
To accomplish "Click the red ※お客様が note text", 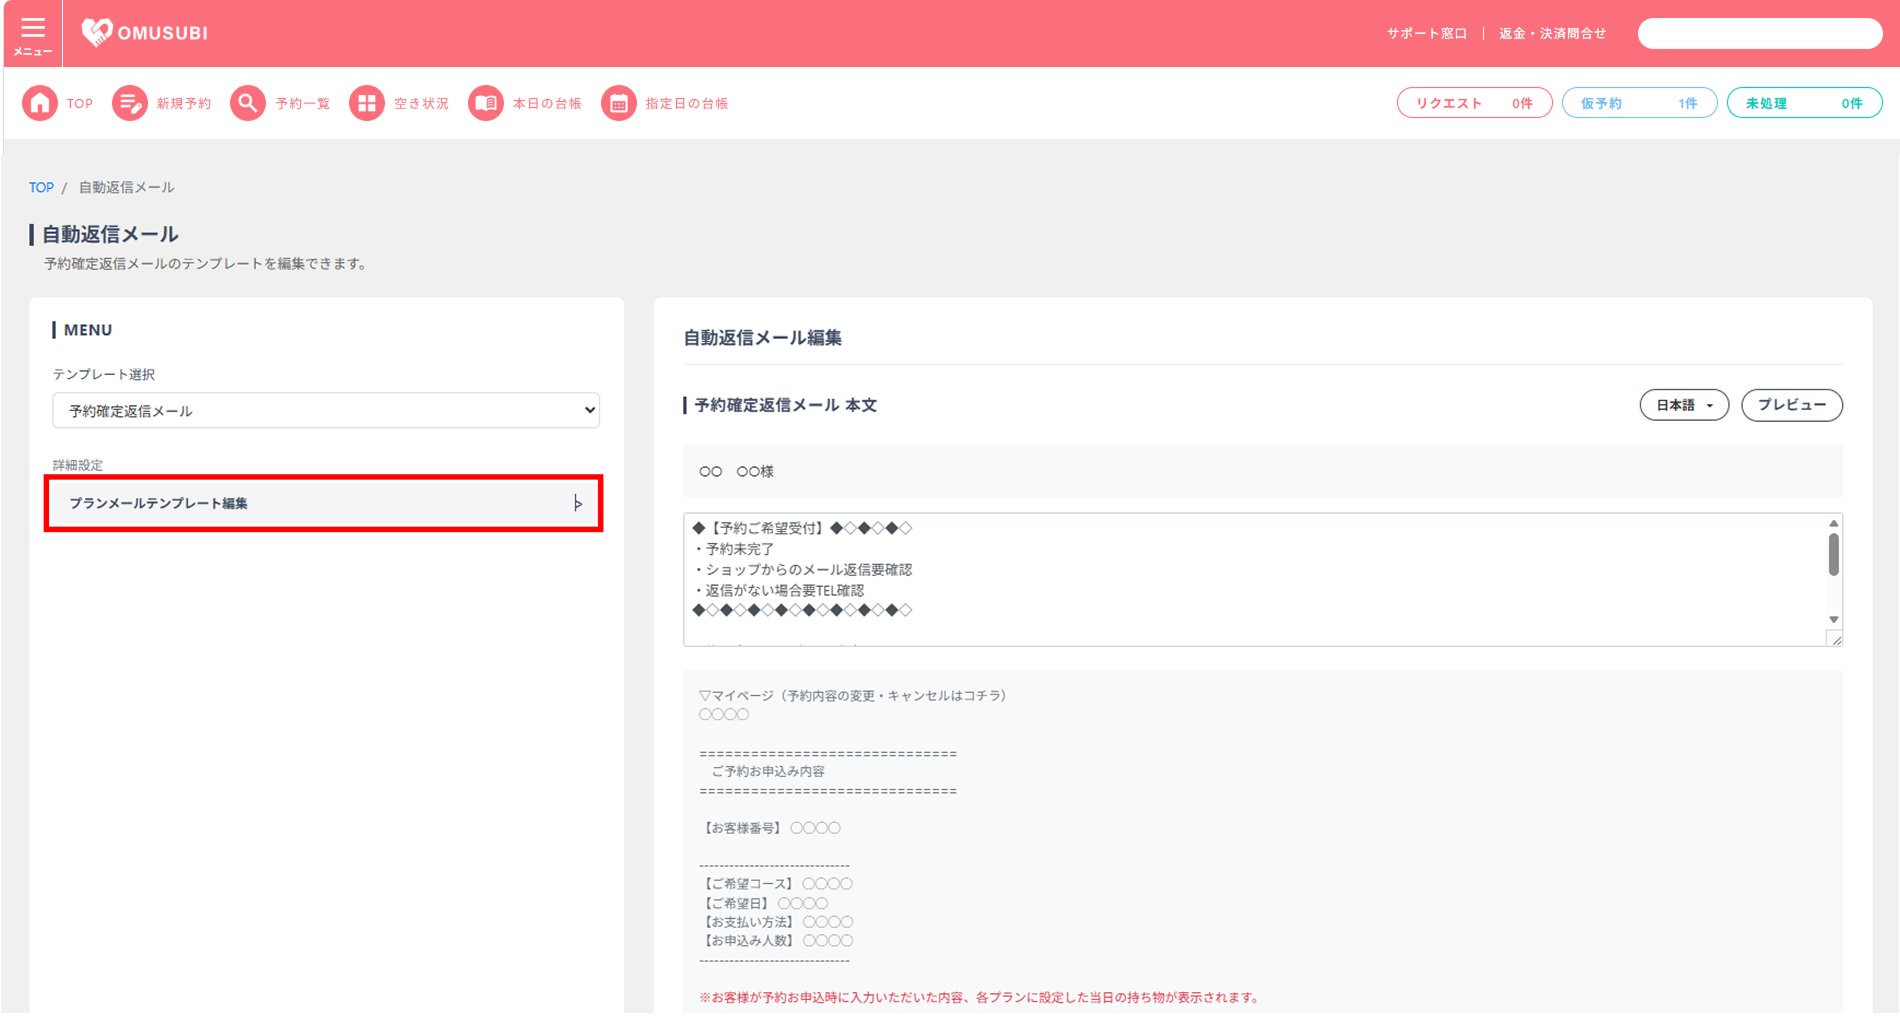I will coord(979,997).
